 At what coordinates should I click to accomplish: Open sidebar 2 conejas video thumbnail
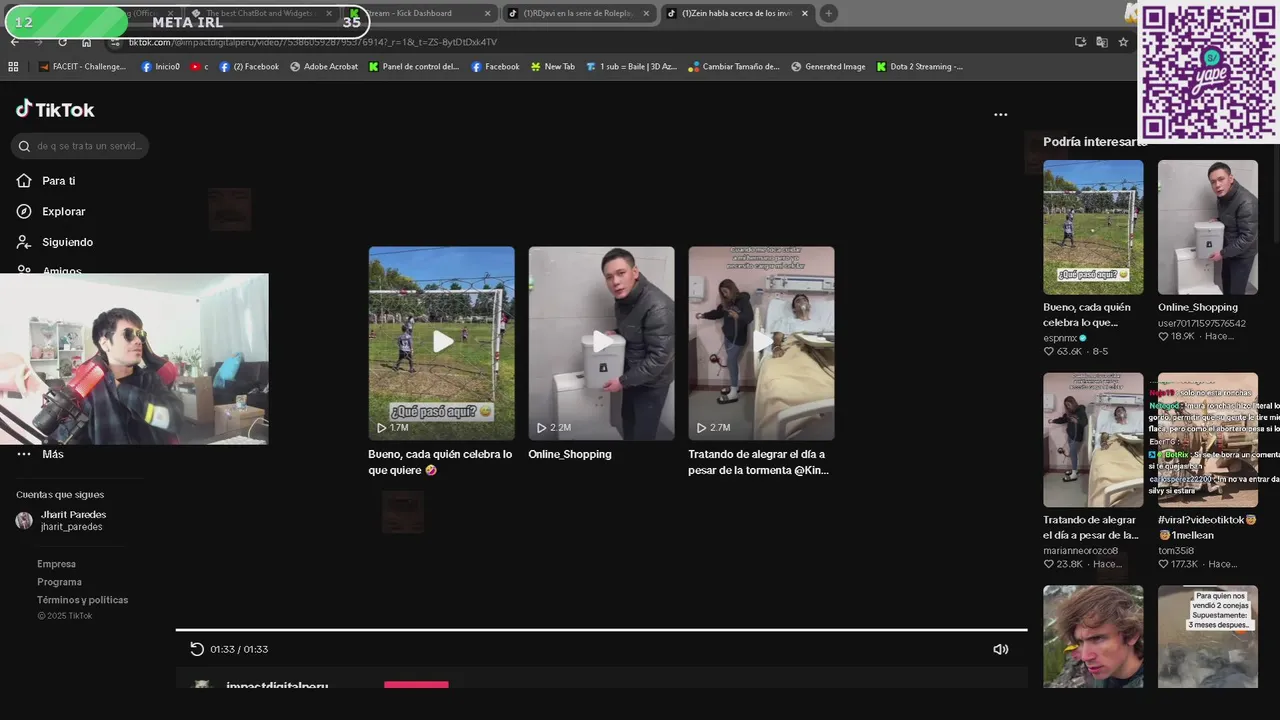click(x=1208, y=636)
